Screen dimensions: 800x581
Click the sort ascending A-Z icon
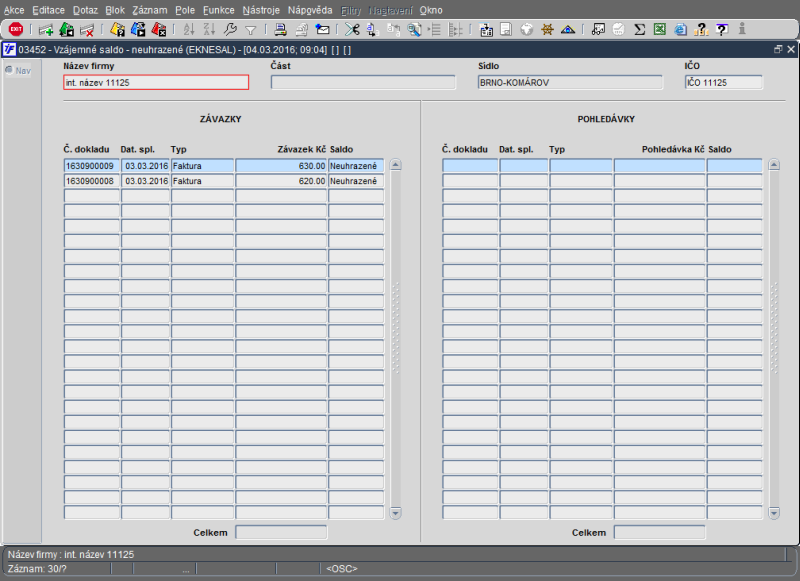(189, 30)
